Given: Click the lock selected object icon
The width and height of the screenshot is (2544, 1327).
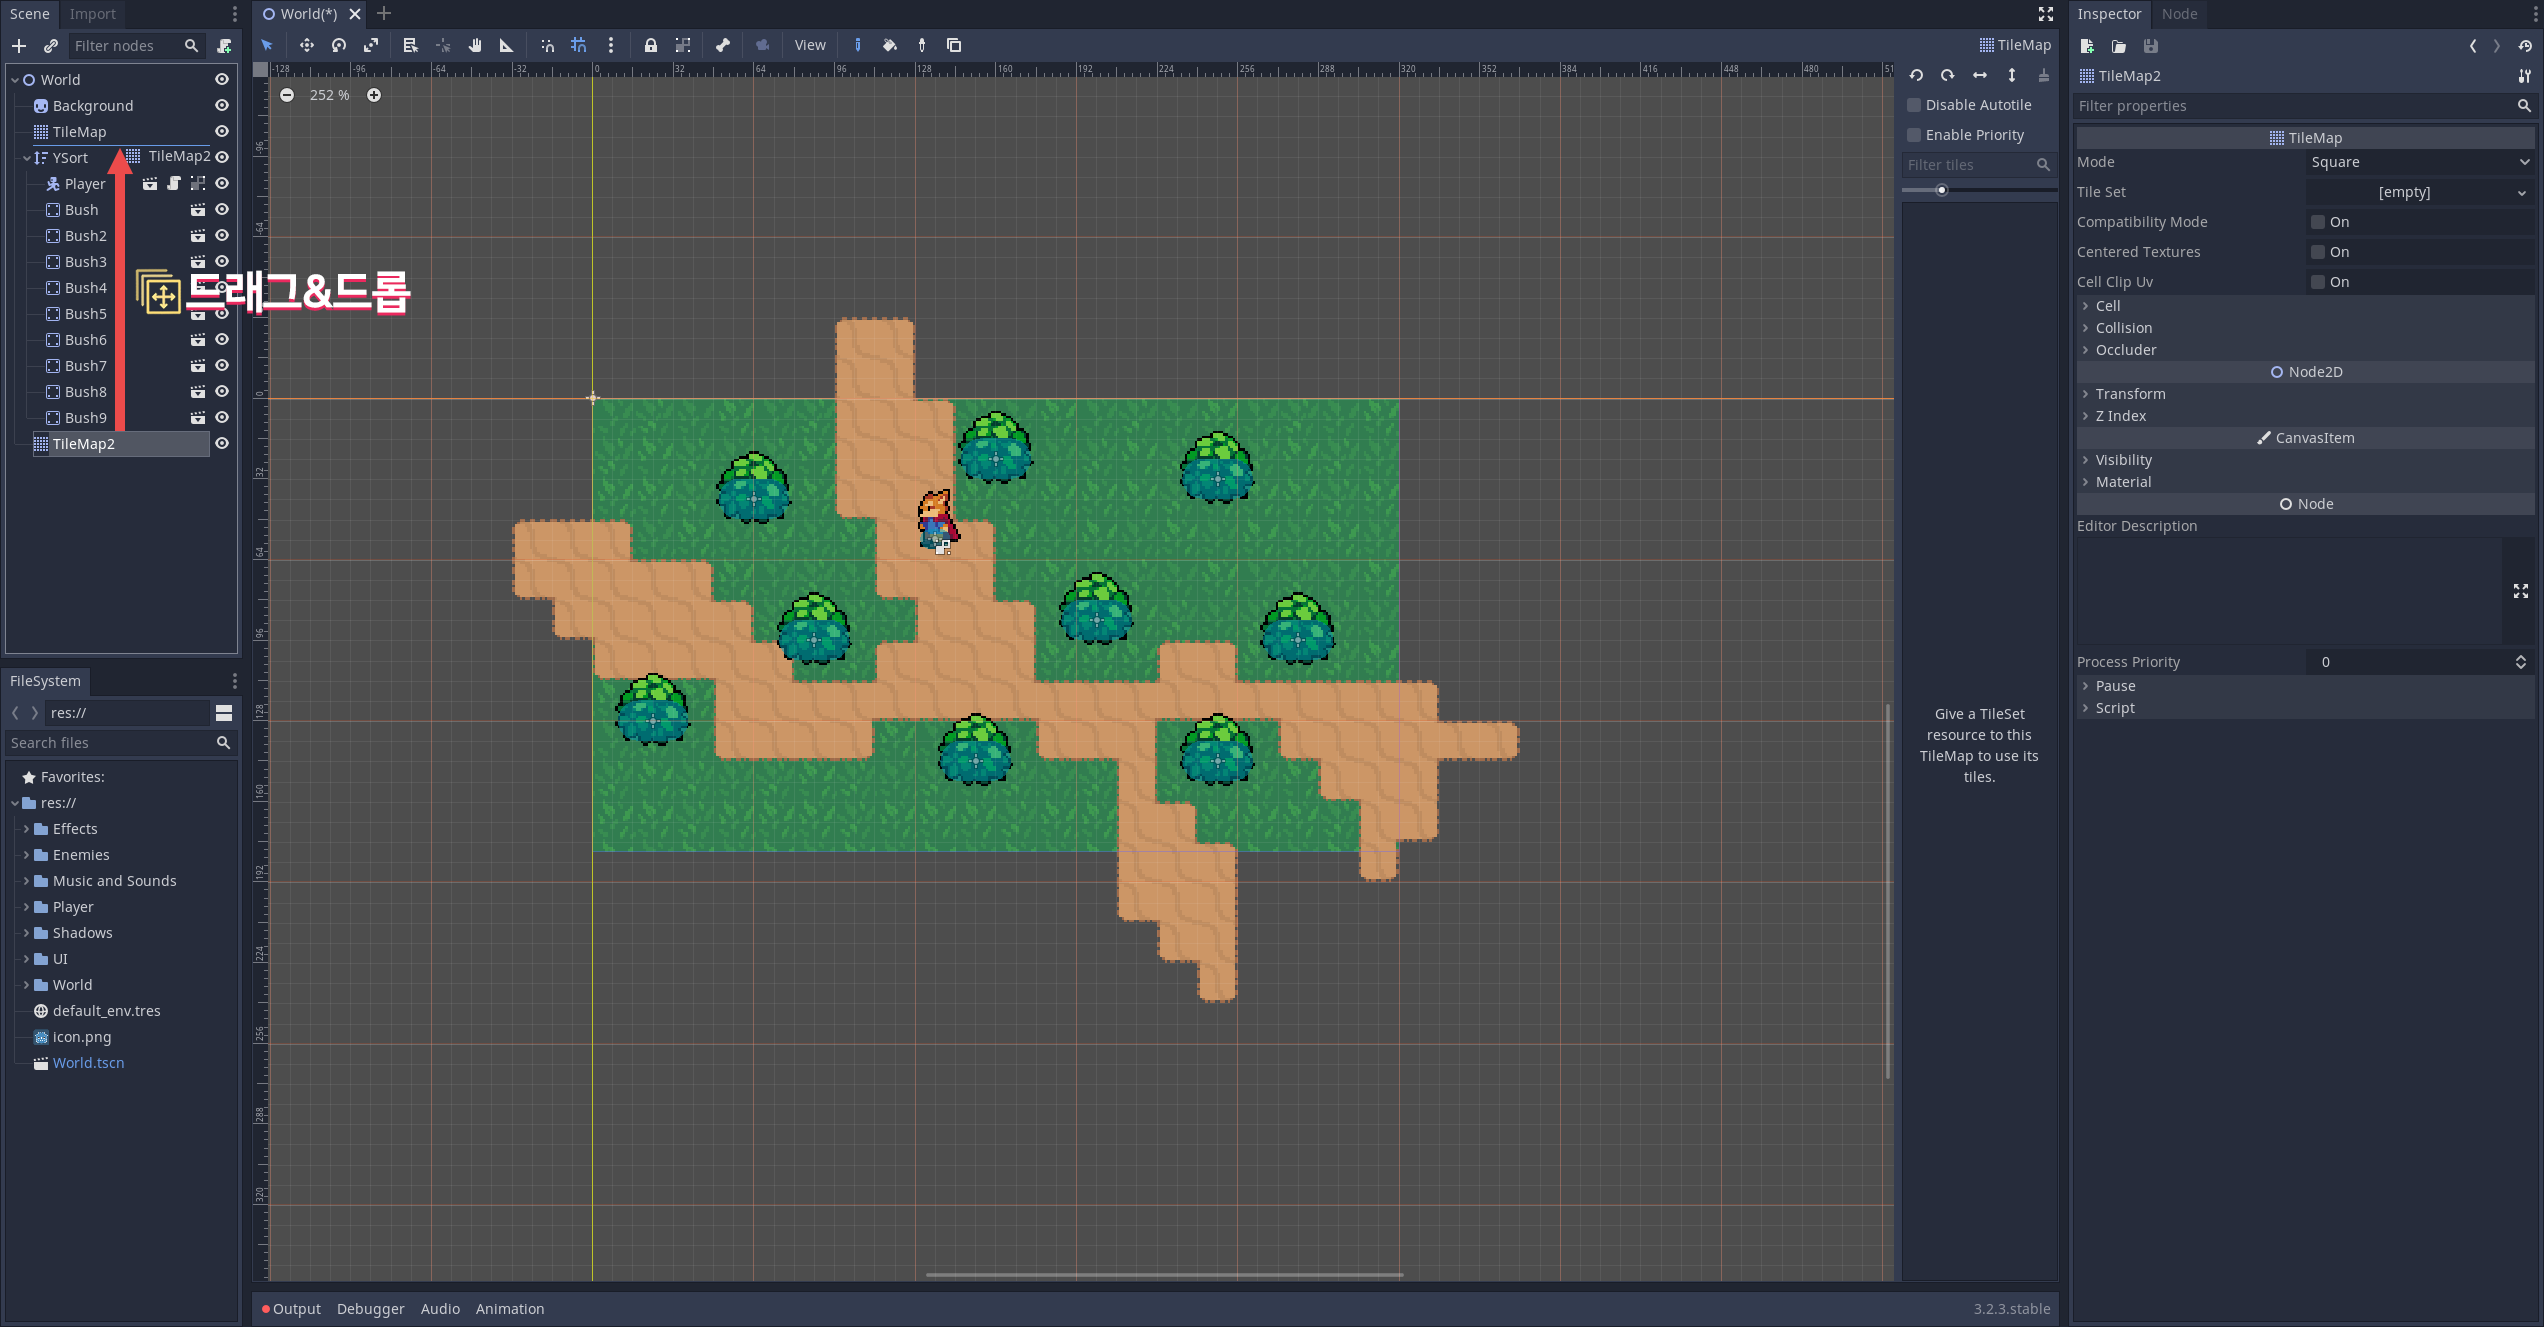Looking at the screenshot, I should pos(651,45).
